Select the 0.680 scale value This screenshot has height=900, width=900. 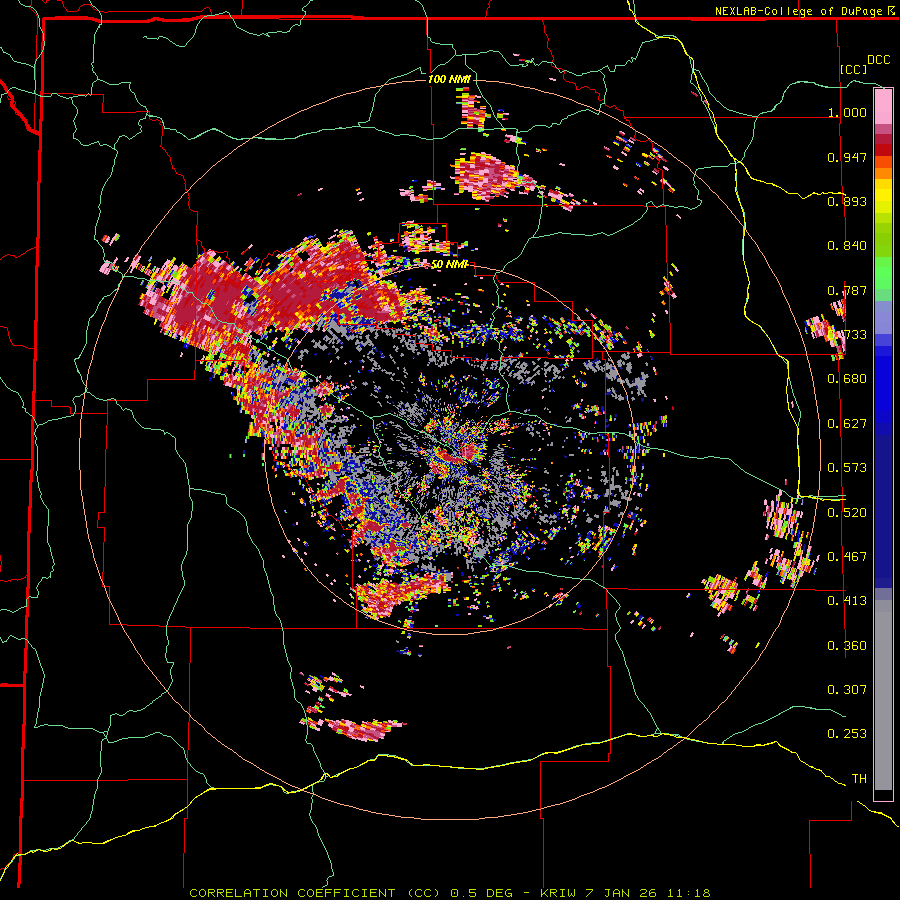[x=847, y=379]
